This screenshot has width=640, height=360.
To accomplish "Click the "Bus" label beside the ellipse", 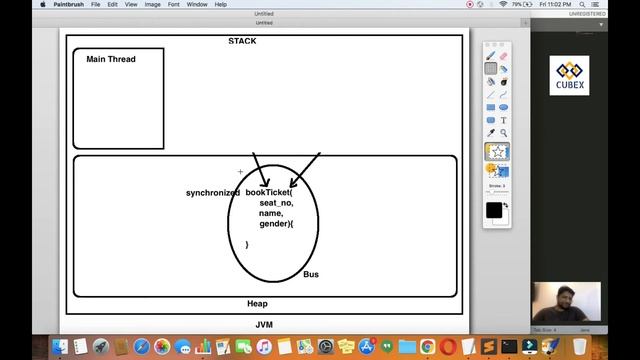I will coord(311,274).
